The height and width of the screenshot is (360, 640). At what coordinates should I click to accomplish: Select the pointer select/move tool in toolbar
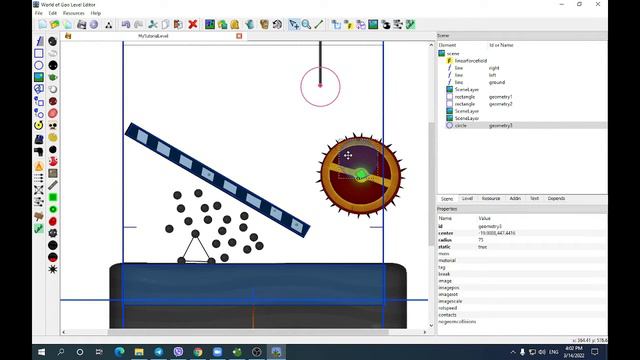(293, 24)
